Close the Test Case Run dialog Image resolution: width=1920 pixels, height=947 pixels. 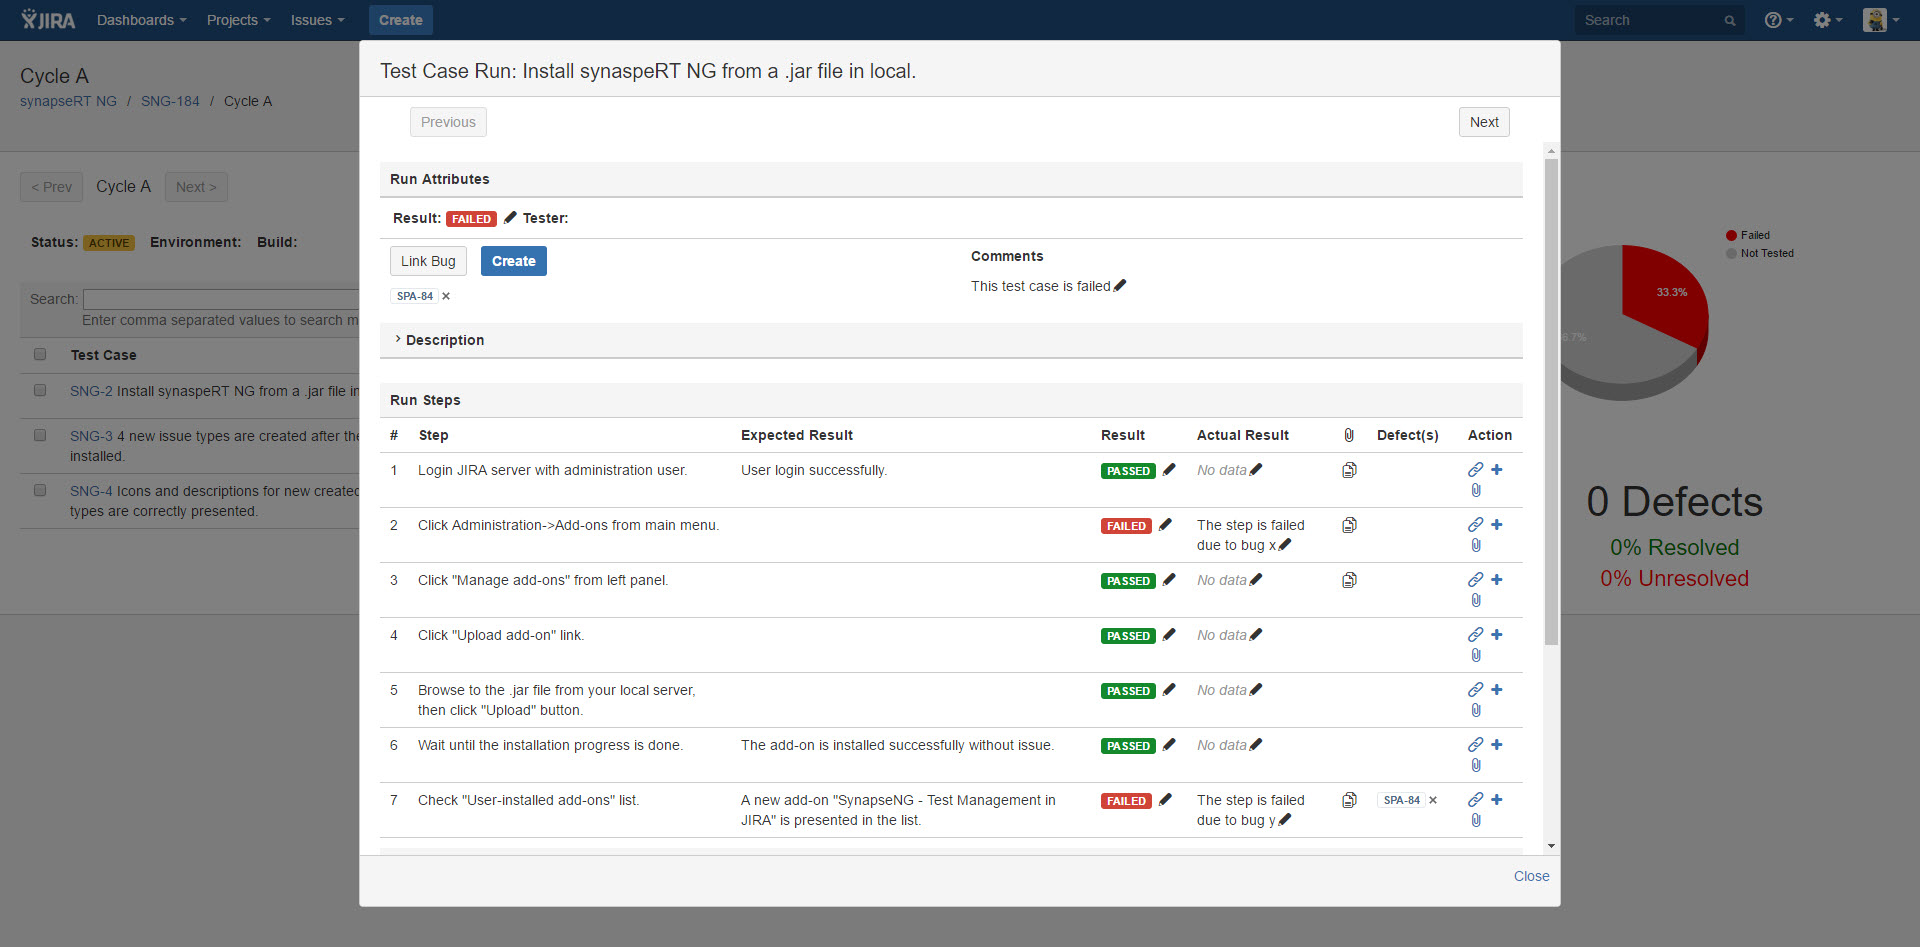pyautogui.click(x=1531, y=876)
